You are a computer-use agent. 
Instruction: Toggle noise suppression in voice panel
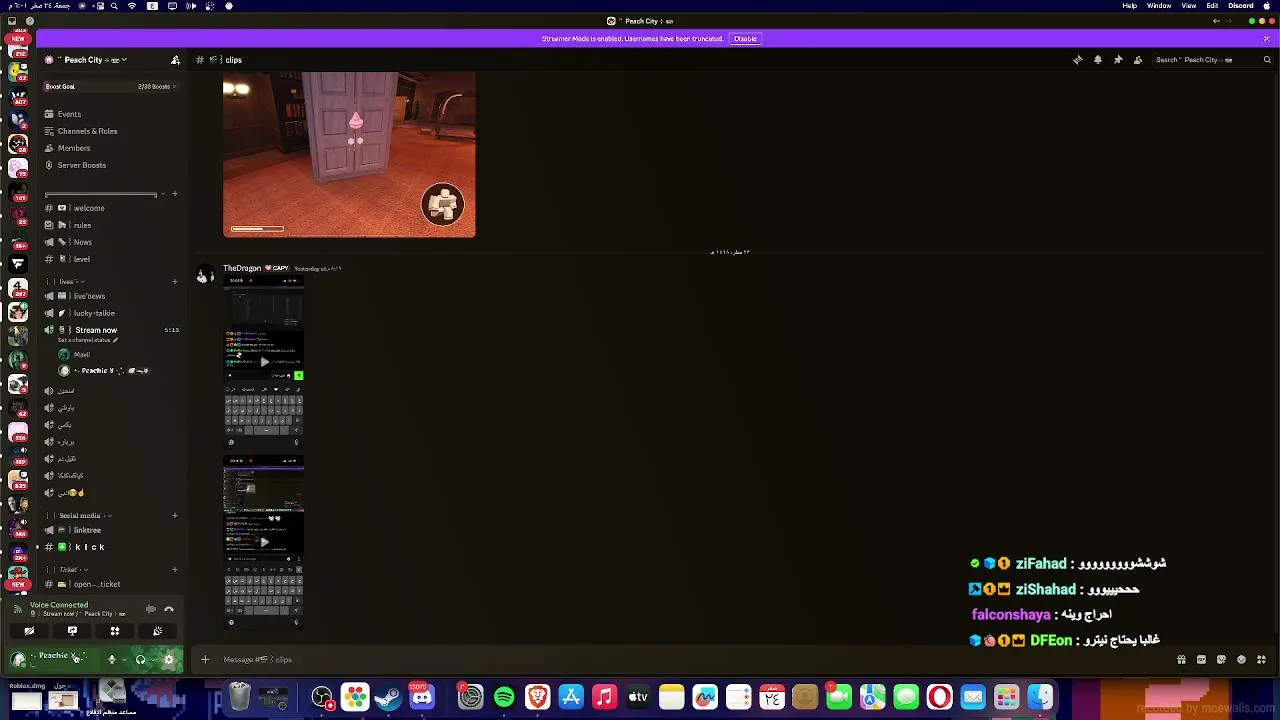click(x=150, y=609)
